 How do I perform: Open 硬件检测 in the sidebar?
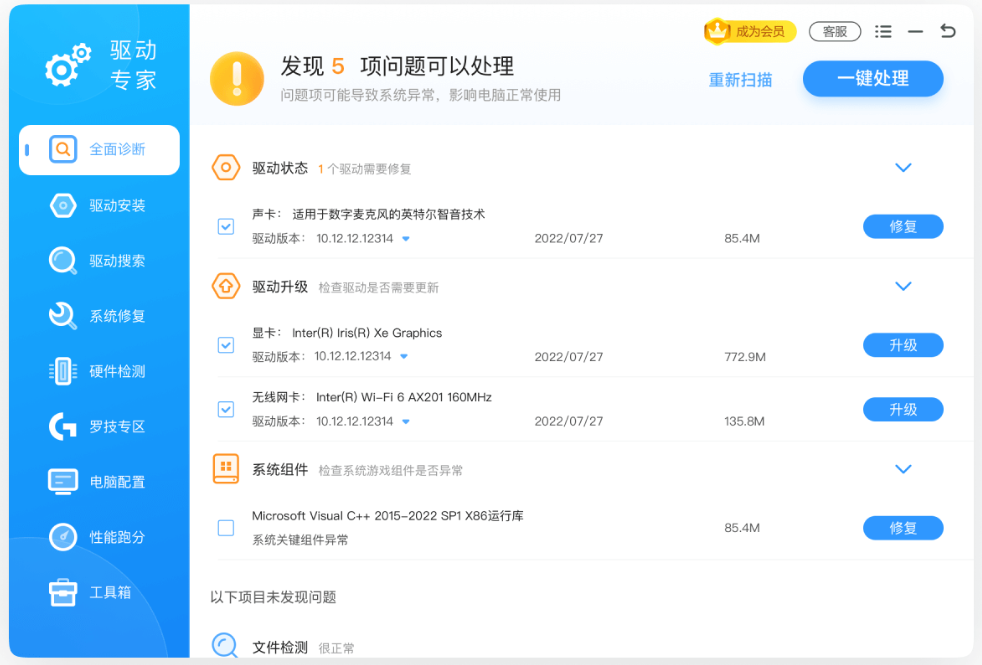[100, 371]
